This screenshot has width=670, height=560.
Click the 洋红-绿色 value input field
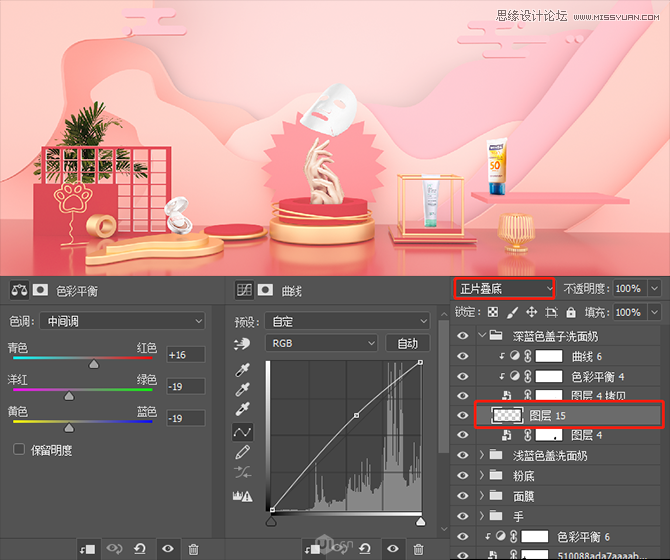point(185,386)
